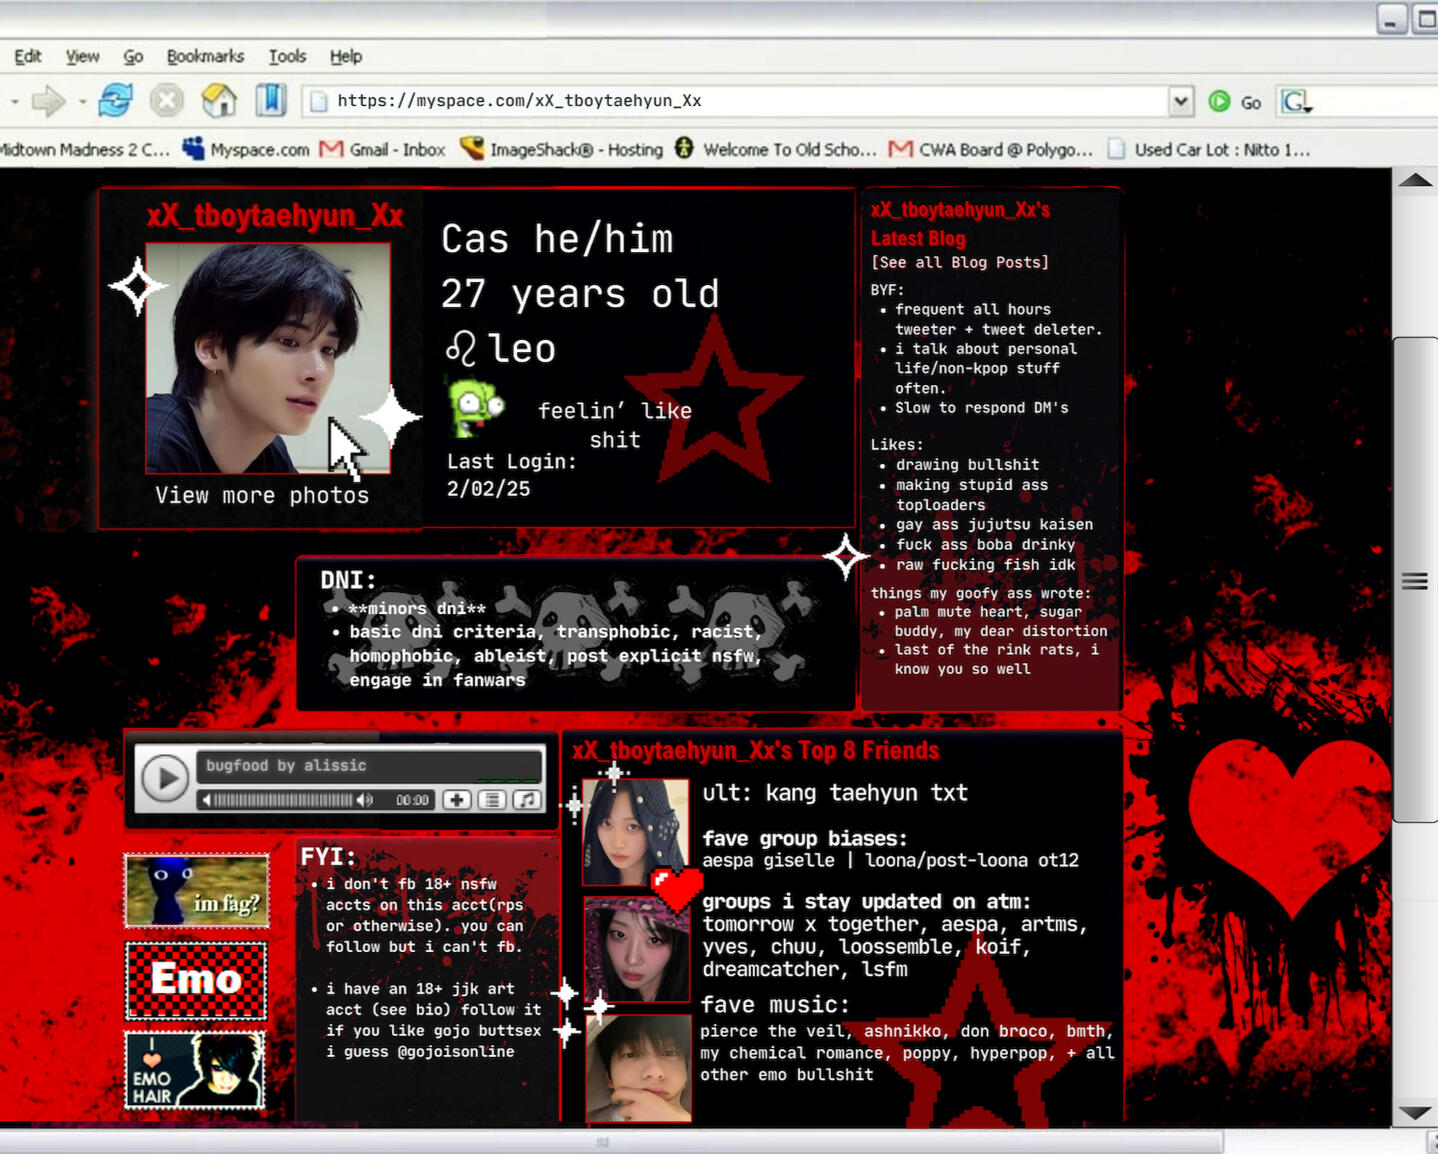Click the Top 8 Friends heading

click(x=756, y=751)
